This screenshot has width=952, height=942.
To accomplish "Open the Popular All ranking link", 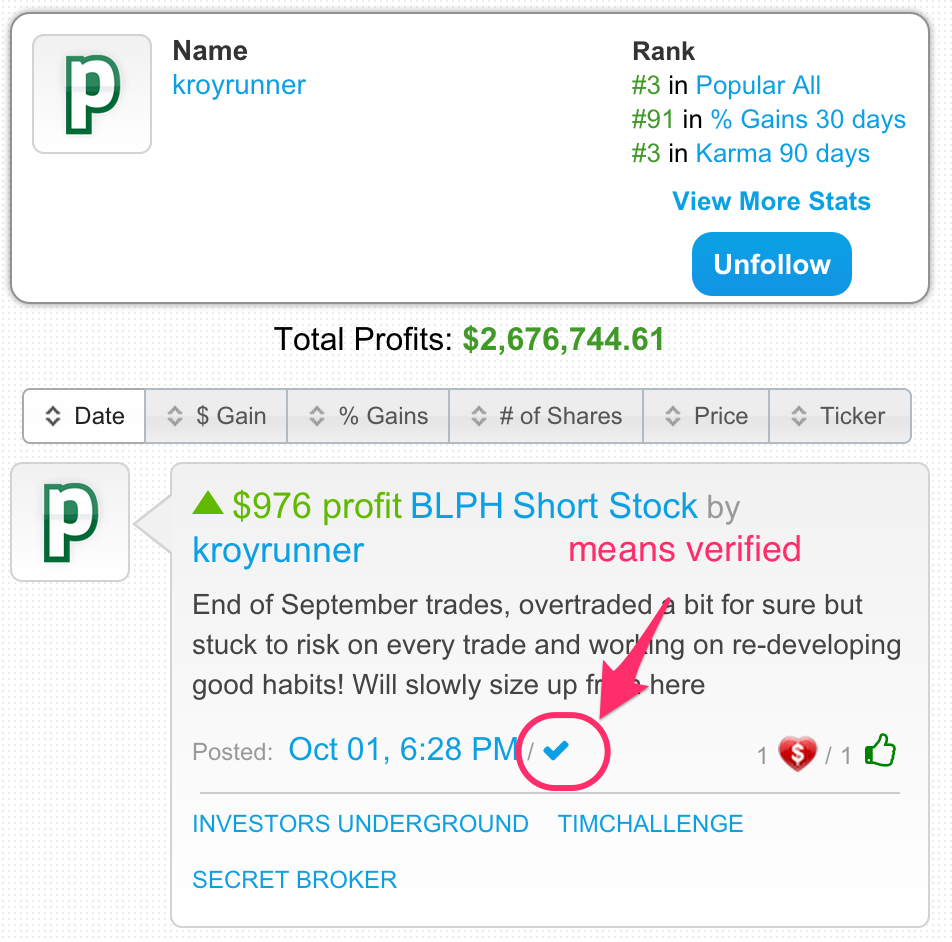I will coord(758,86).
